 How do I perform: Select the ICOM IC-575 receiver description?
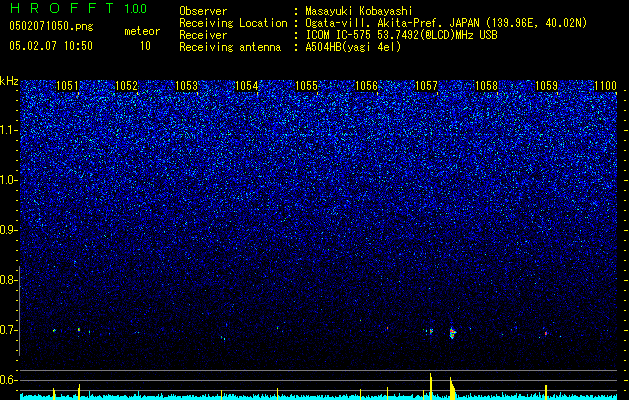pos(401,35)
